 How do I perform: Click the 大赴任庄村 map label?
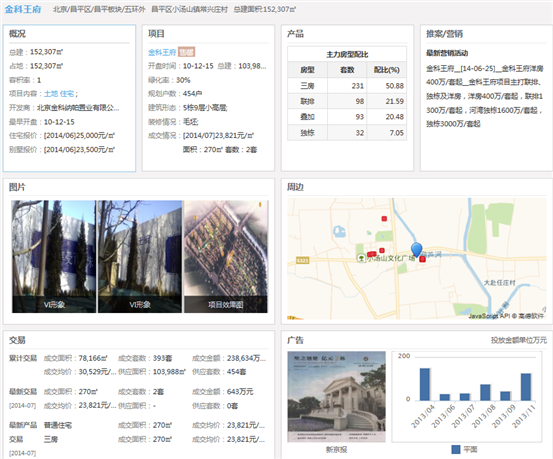(x=500, y=283)
